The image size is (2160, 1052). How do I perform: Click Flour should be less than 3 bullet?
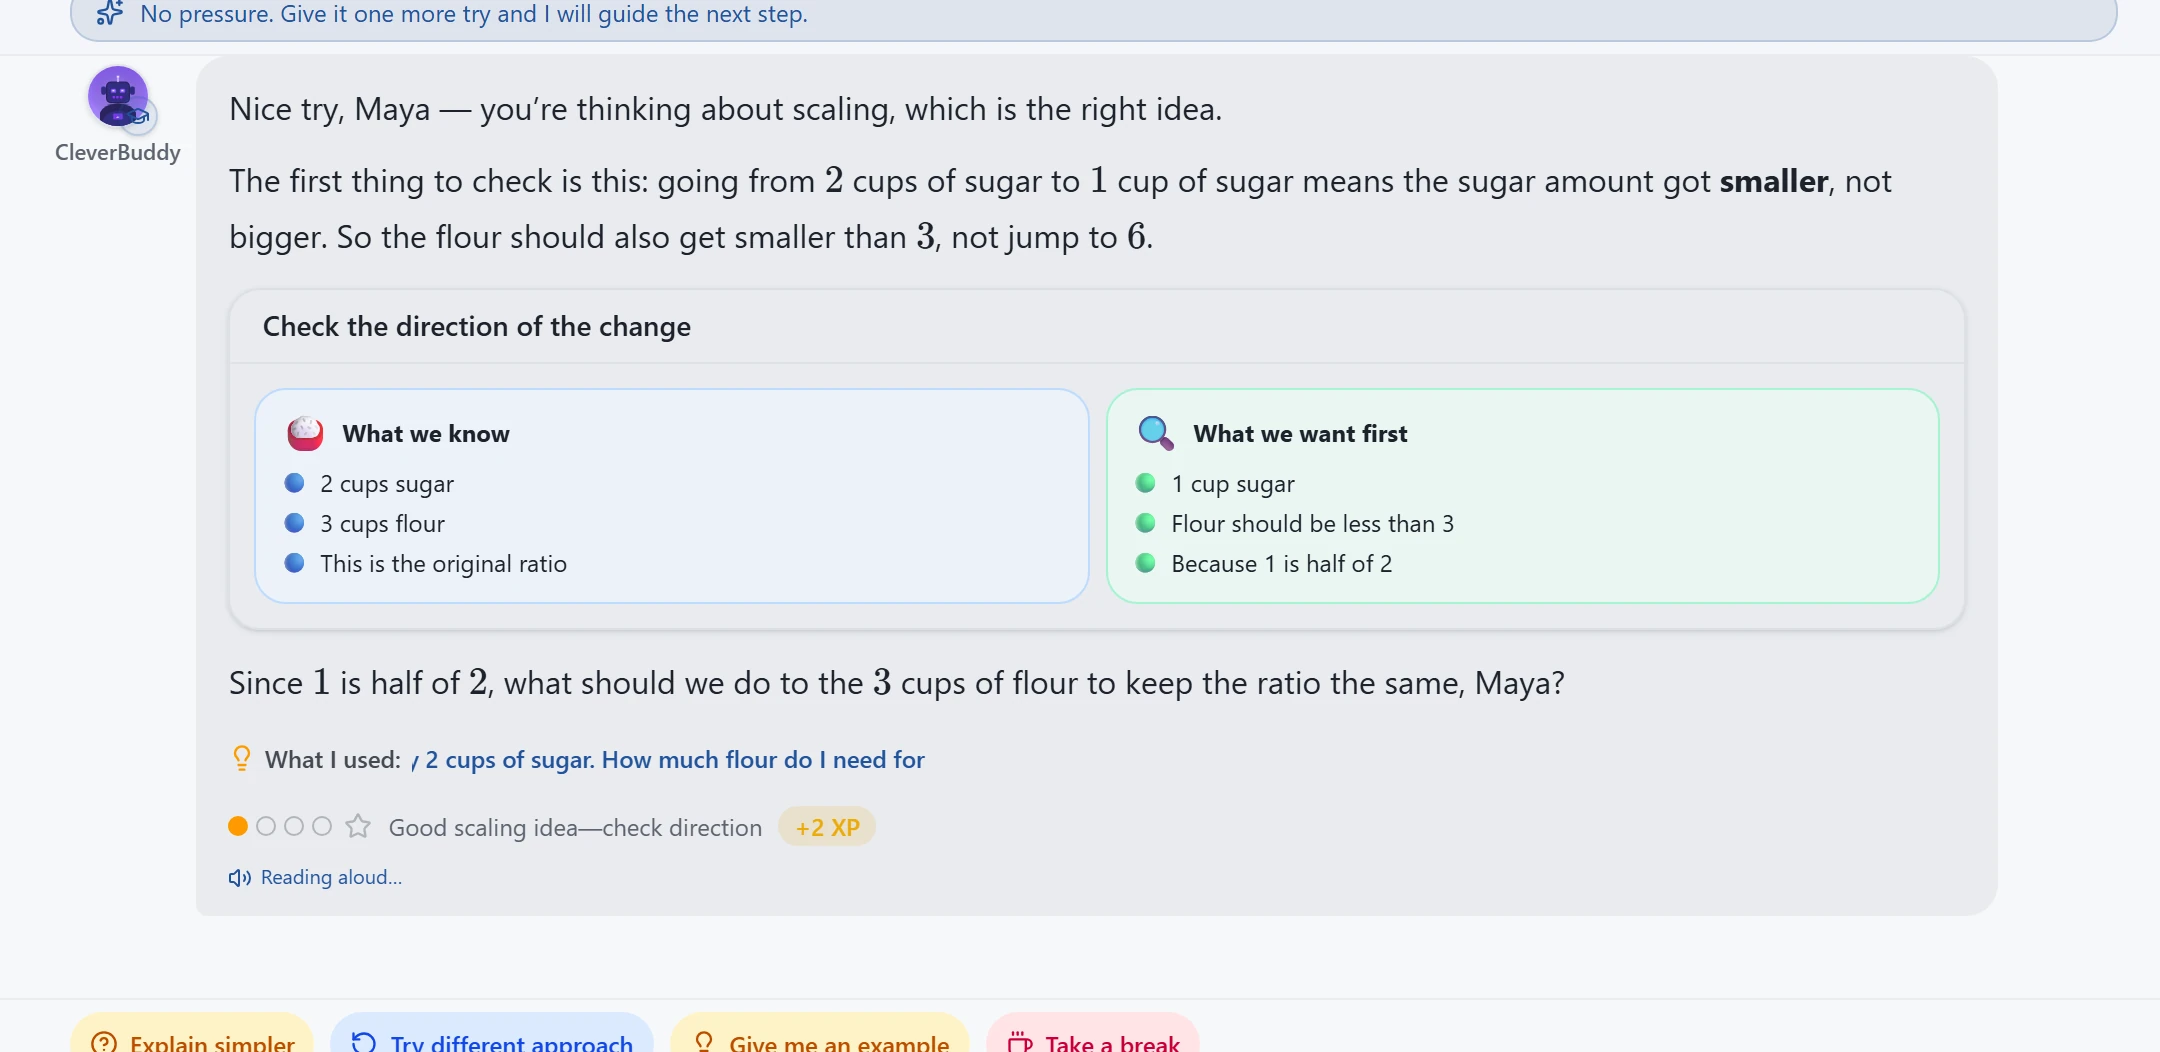point(1313,524)
